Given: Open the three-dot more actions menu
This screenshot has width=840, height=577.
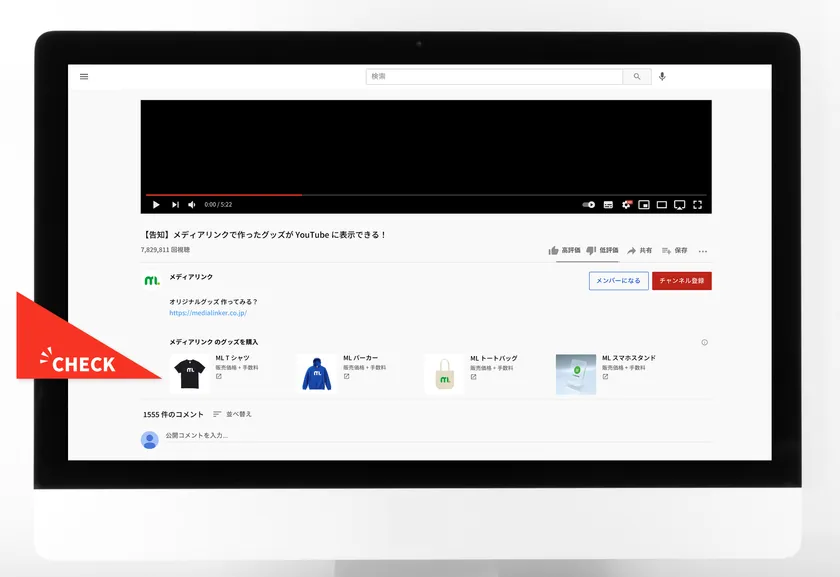Looking at the screenshot, I should pyautogui.click(x=703, y=251).
